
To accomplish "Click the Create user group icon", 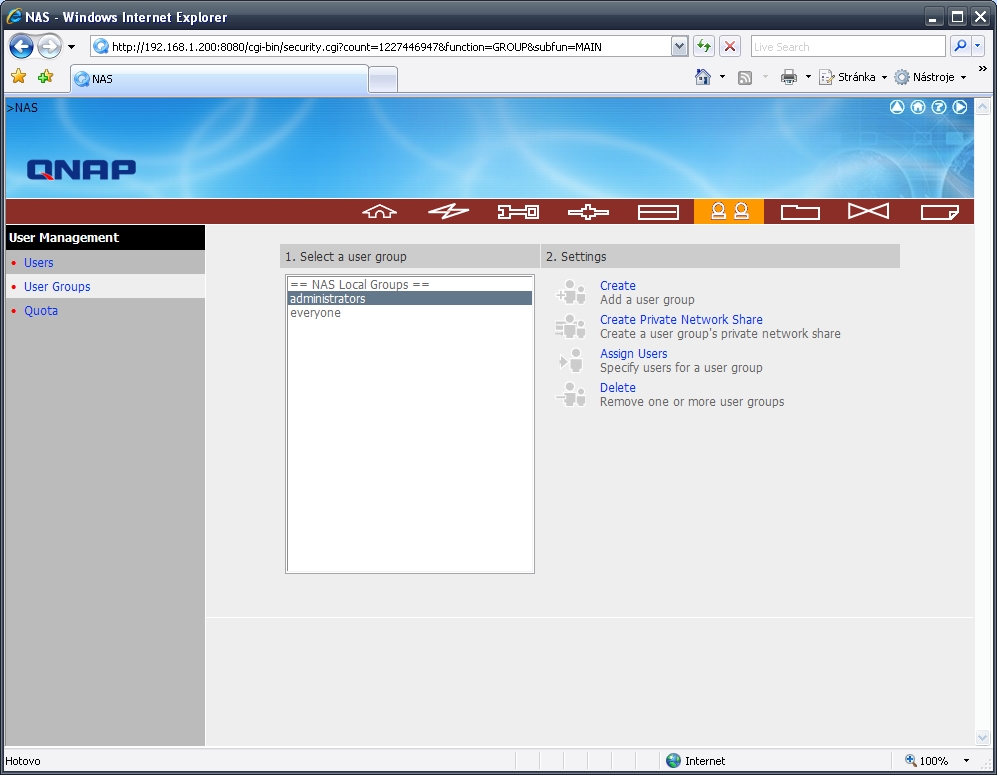I will (x=571, y=292).
